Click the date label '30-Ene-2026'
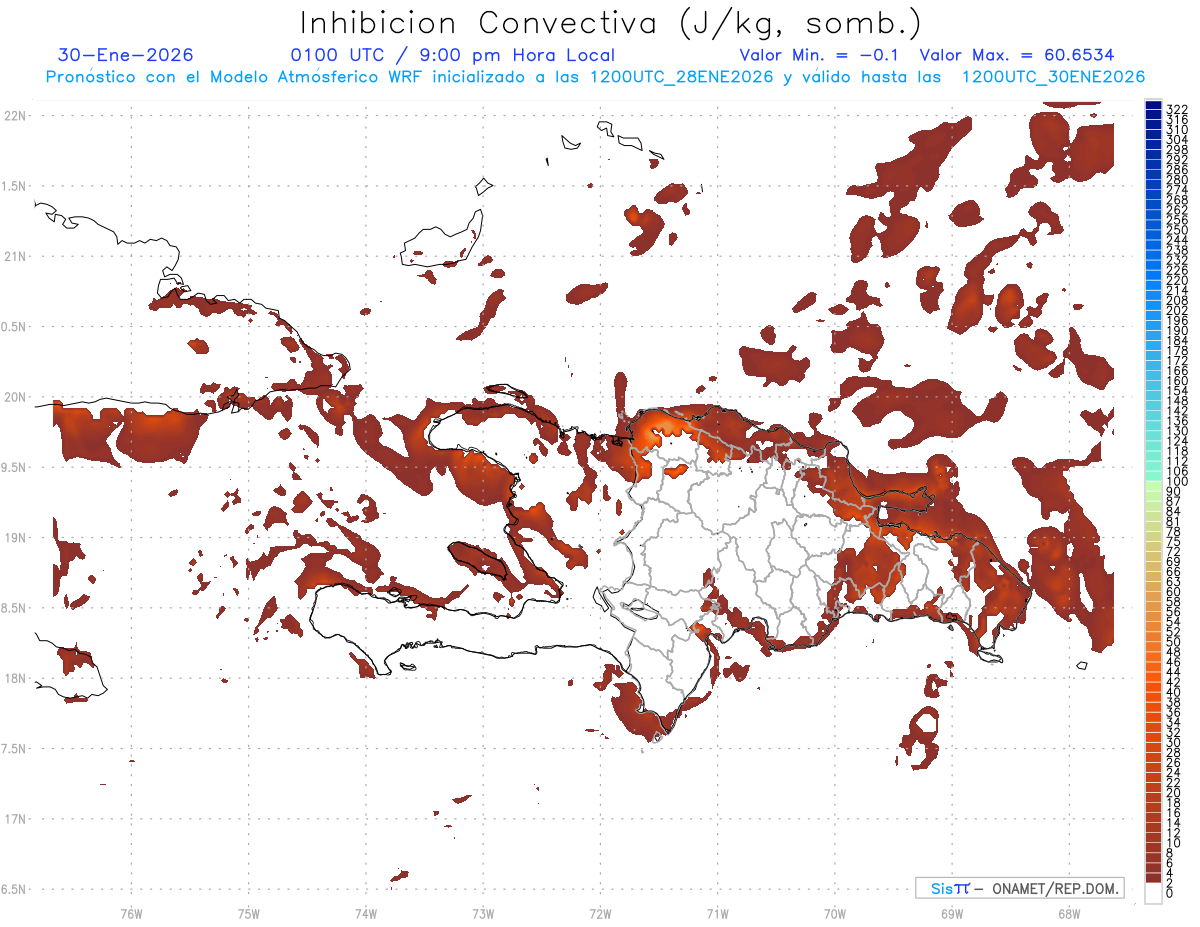The width and height of the screenshot is (1200, 927). [126, 55]
